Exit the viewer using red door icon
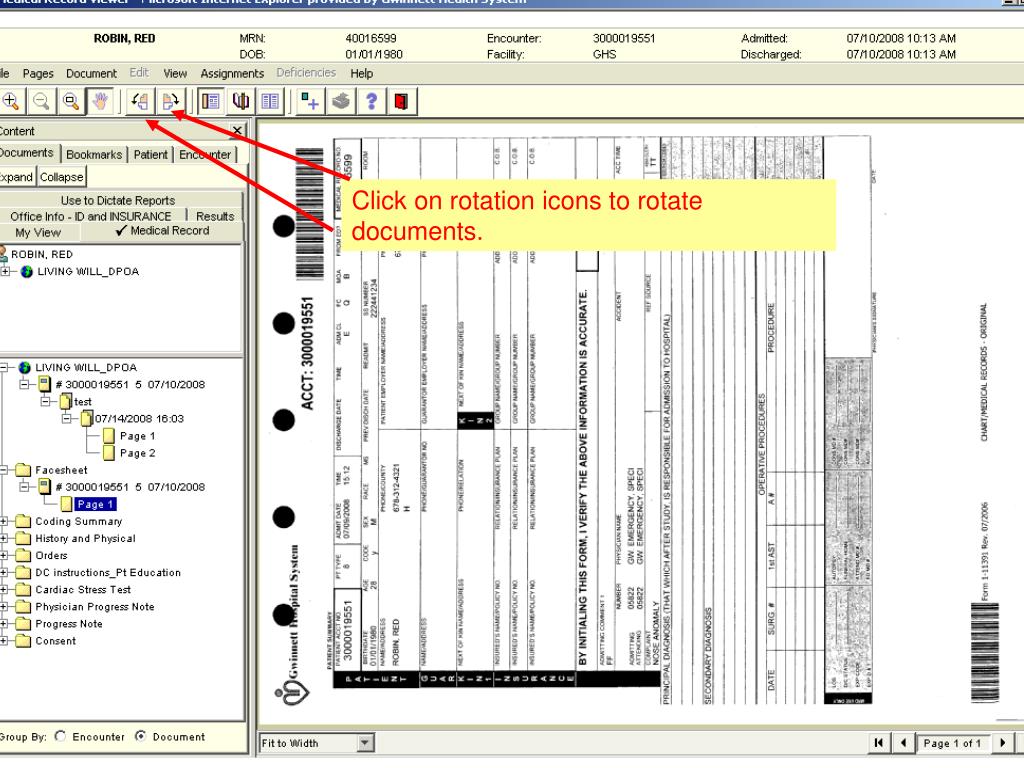 tap(401, 101)
